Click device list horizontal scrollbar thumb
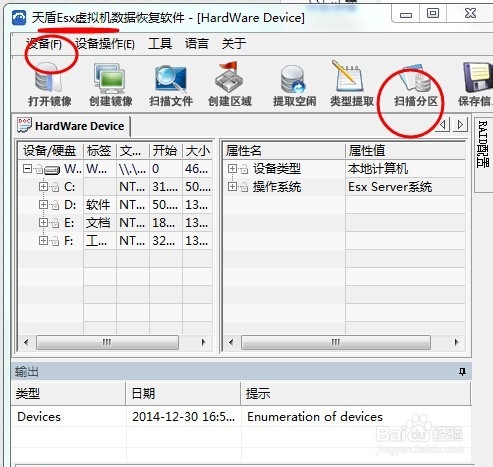This screenshot has height=467, width=493. coord(107,342)
